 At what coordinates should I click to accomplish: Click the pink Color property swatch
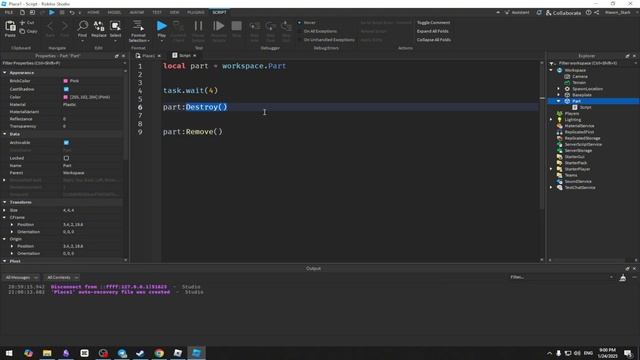65,97
